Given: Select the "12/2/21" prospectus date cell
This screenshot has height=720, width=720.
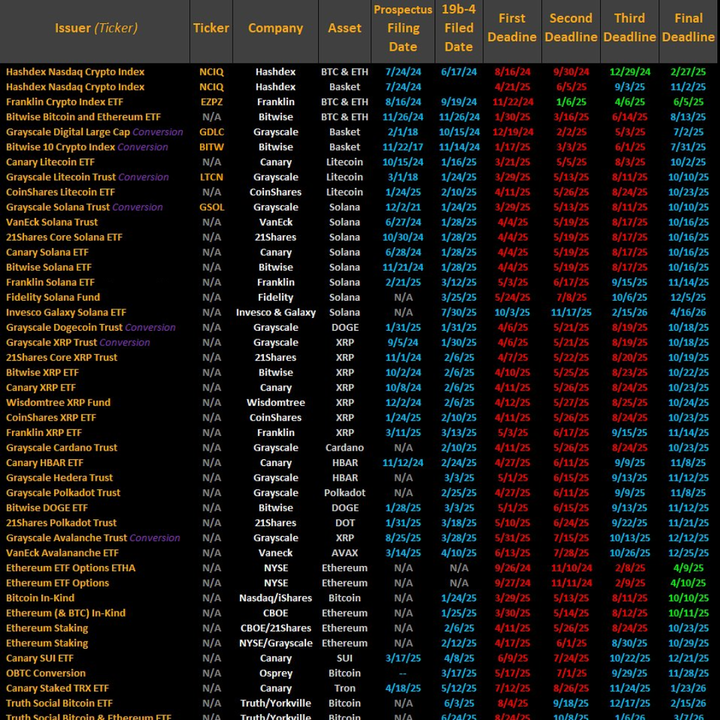Looking at the screenshot, I should coord(403,207).
